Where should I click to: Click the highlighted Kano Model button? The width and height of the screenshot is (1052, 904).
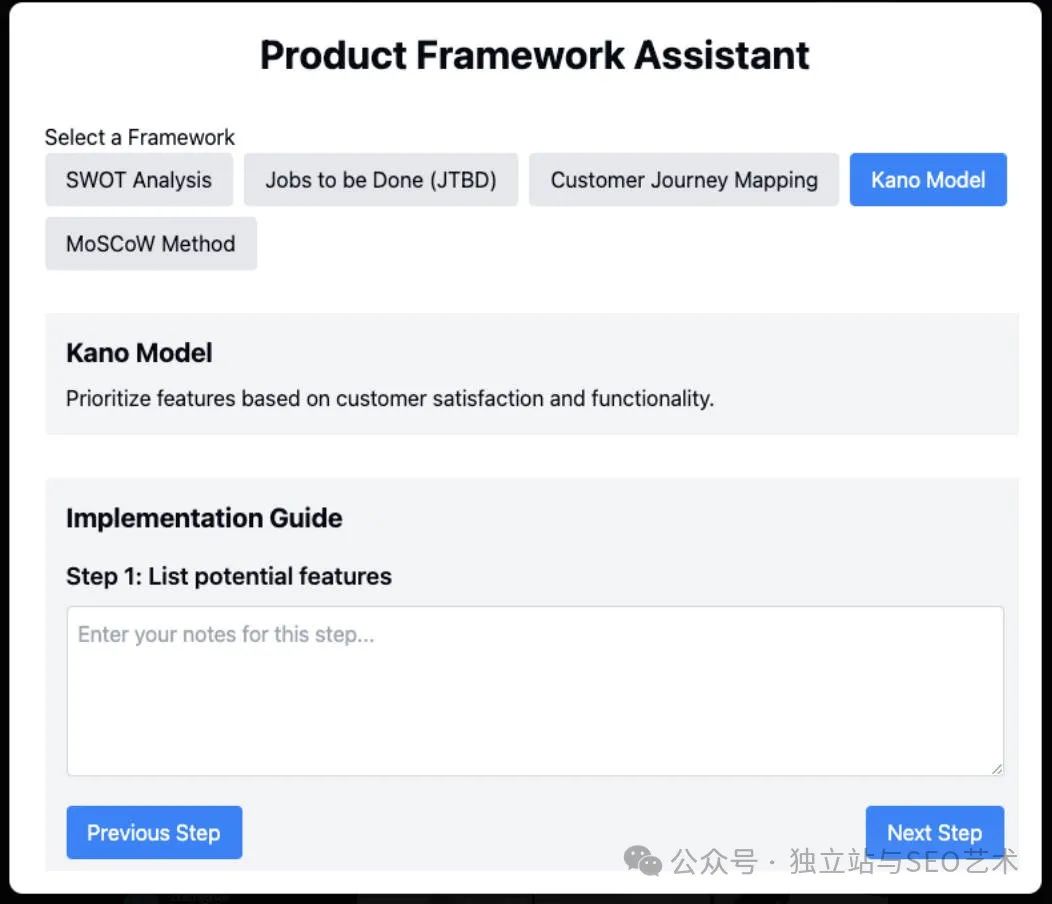coord(928,180)
